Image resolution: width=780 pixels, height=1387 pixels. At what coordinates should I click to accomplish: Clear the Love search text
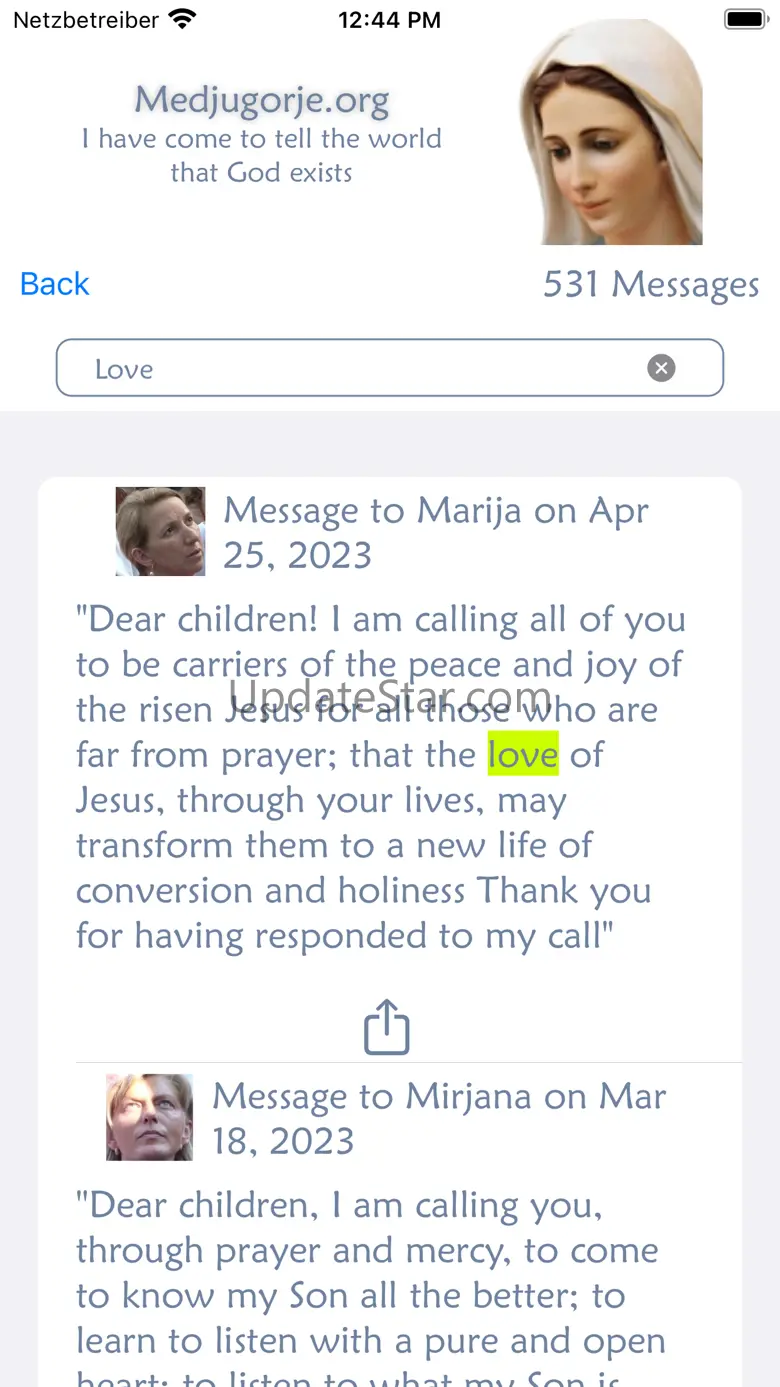[x=661, y=368]
